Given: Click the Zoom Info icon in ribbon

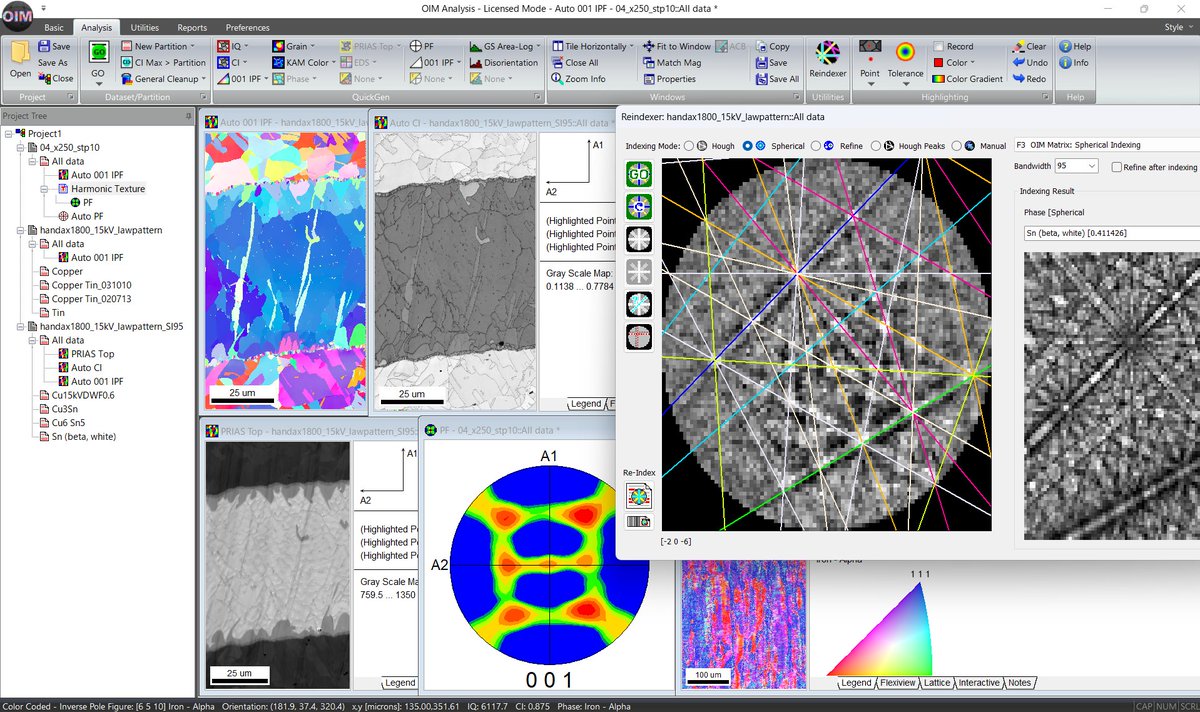Looking at the screenshot, I should tap(556, 78).
